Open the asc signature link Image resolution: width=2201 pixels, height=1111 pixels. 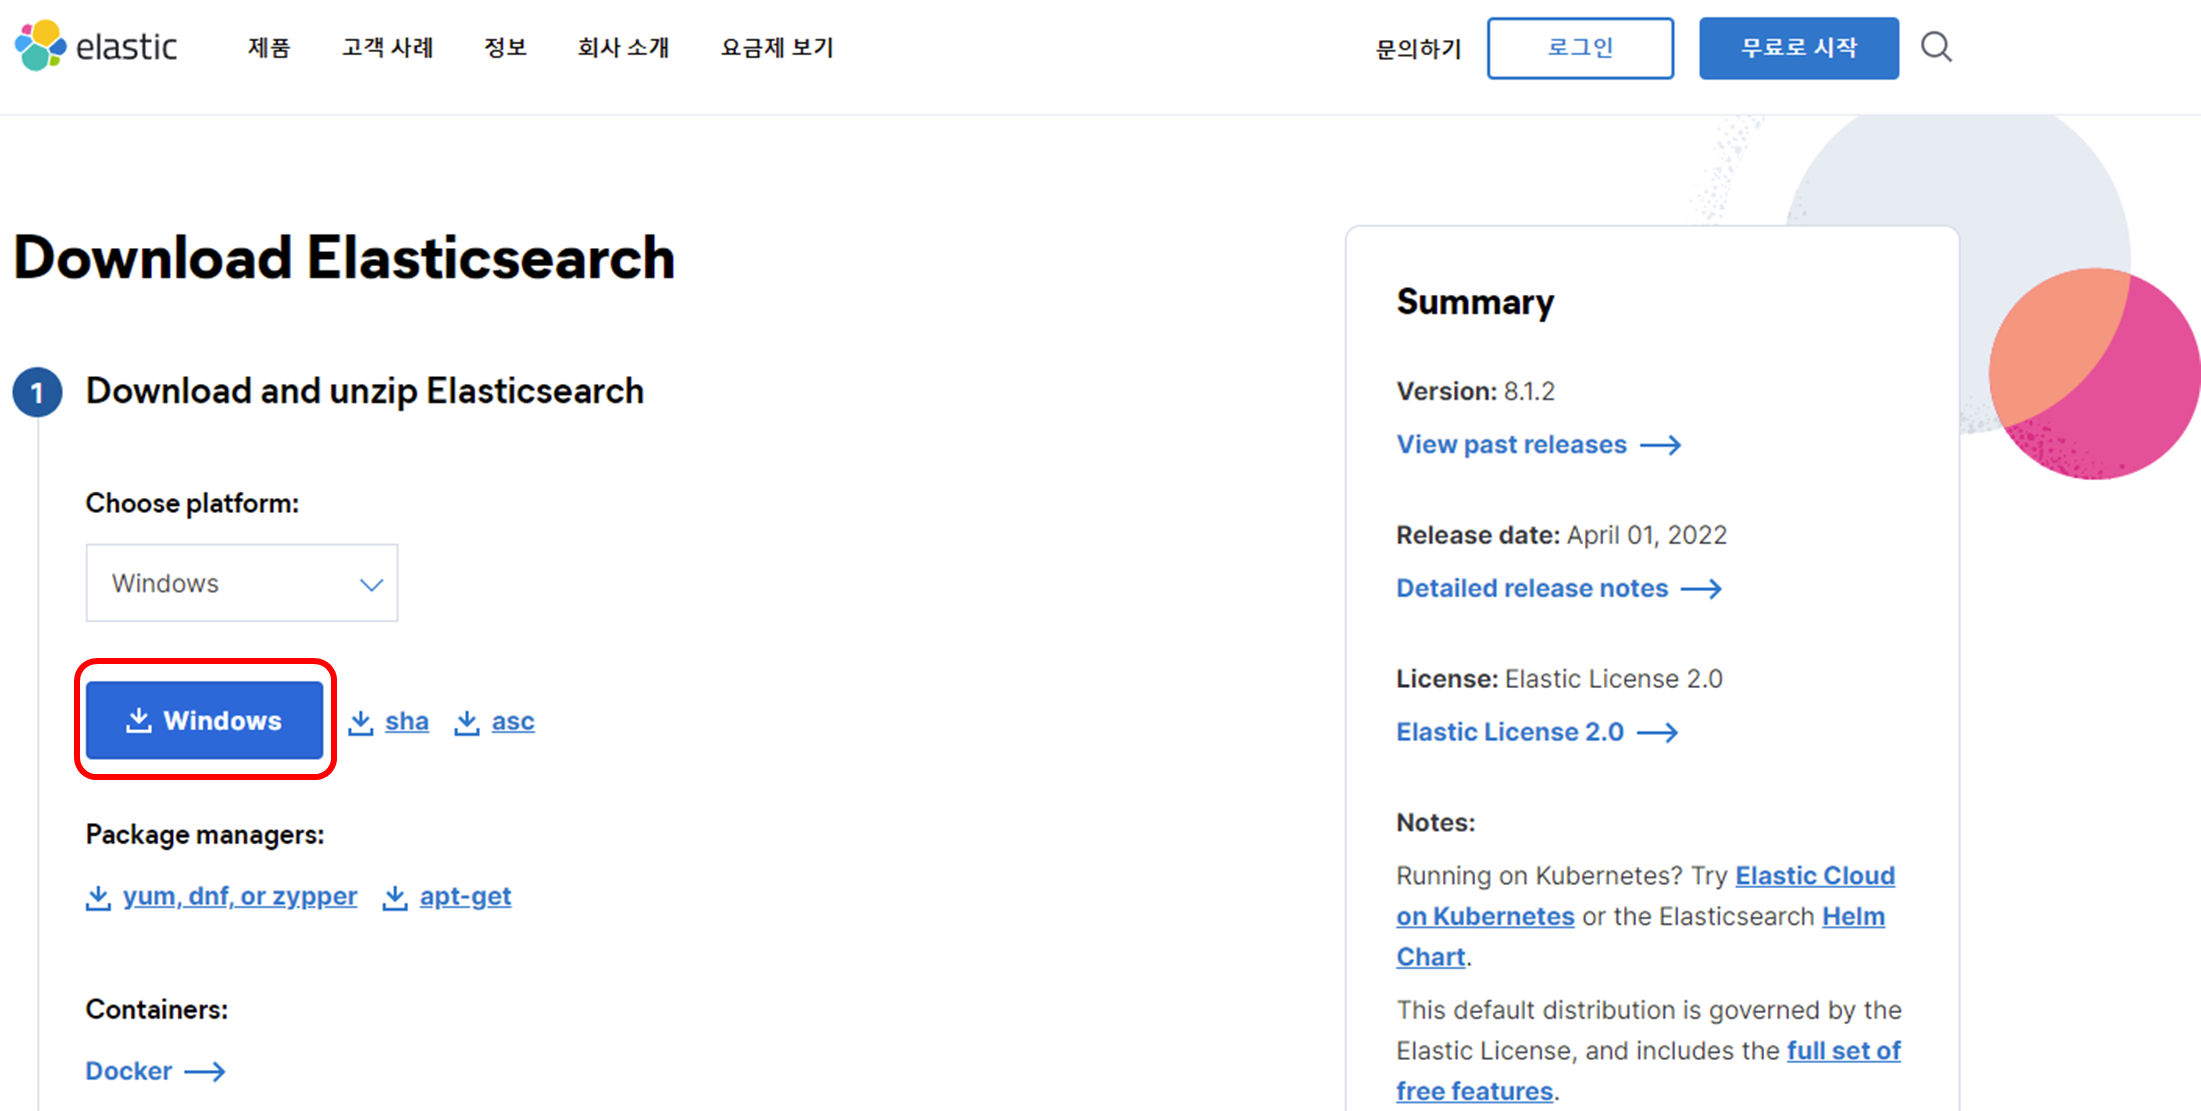pos(513,722)
